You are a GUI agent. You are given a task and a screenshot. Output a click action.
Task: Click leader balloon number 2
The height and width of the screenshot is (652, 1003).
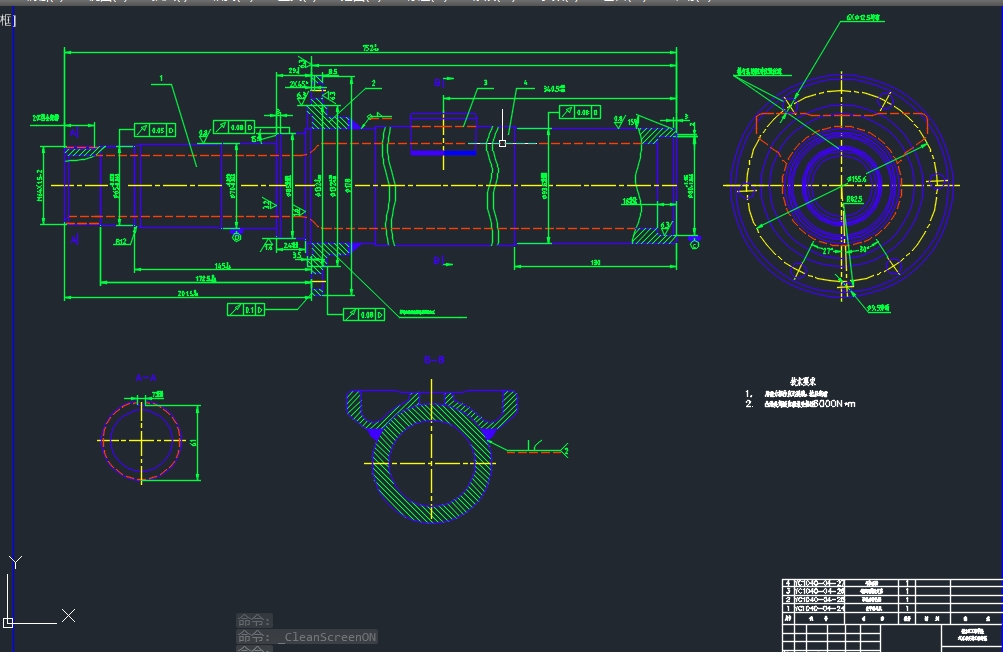(x=374, y=83)
